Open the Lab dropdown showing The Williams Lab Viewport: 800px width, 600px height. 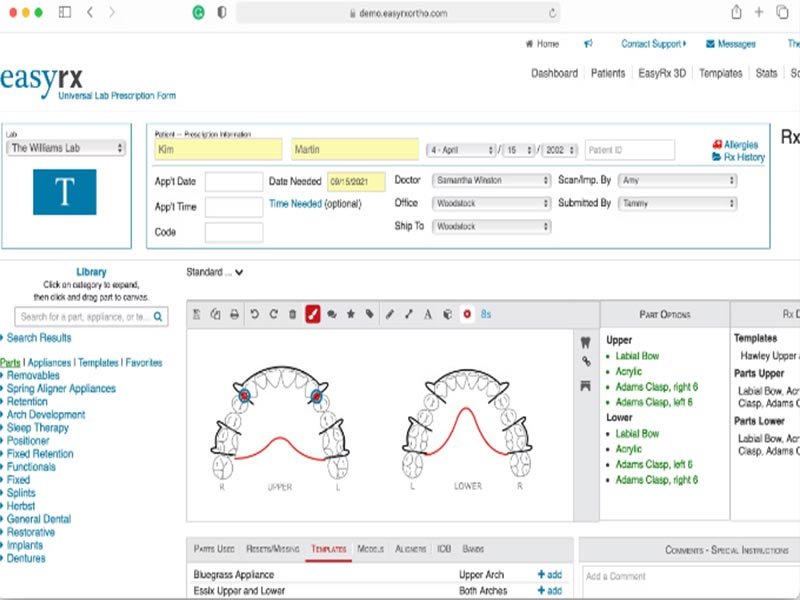(66, 148)
